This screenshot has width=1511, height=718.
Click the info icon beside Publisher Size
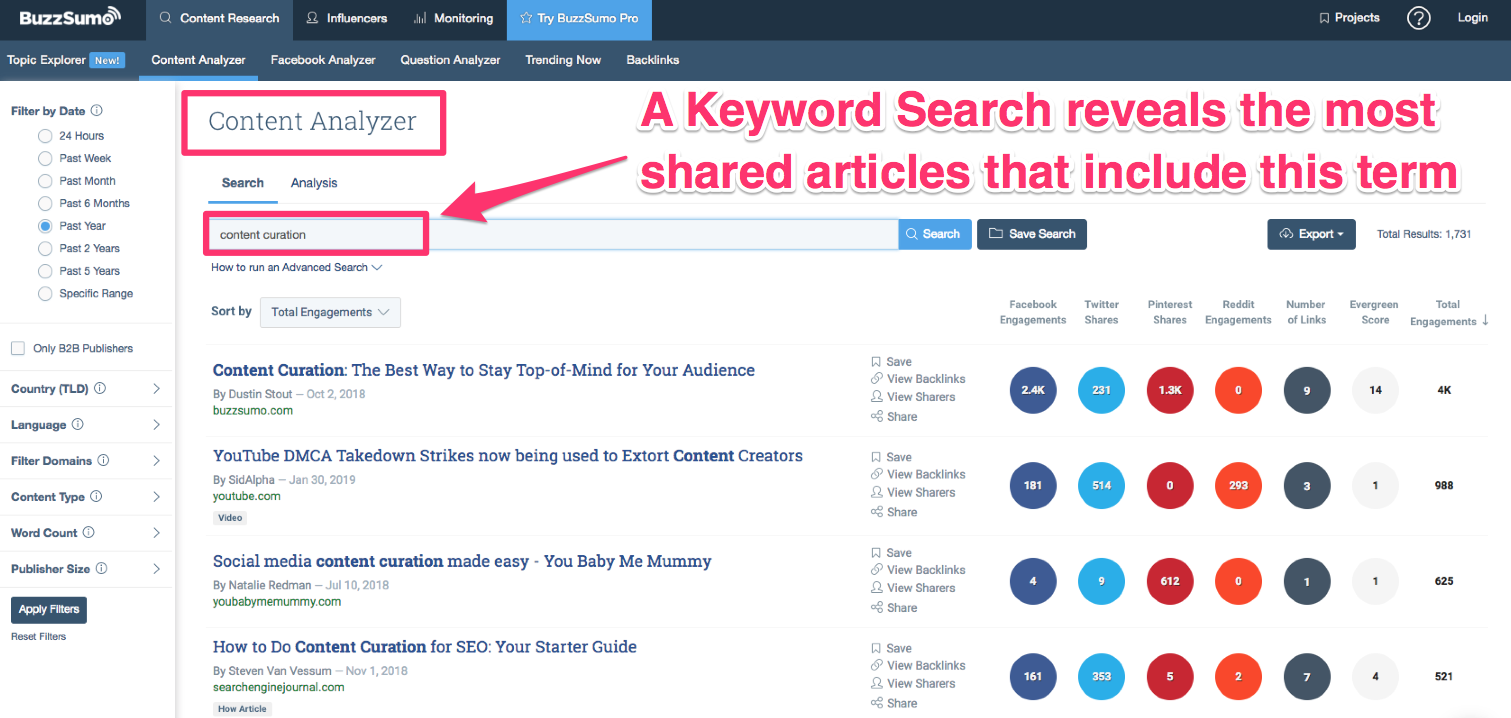101,569
